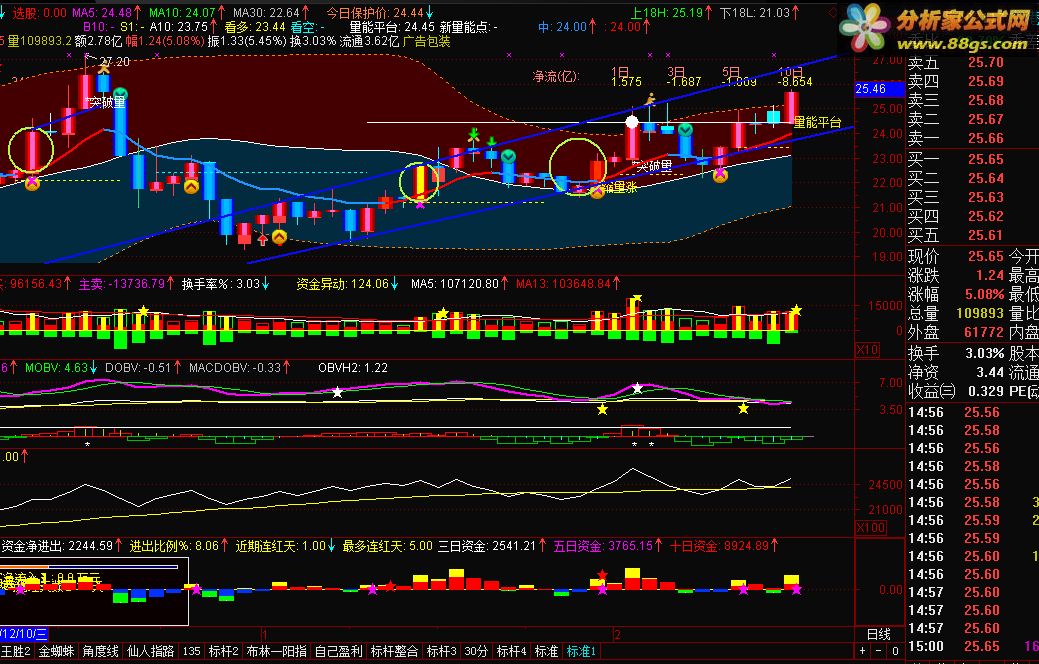Switch to the 标杆2 tab
Image resolution: width=1039 pixels, height=664 pixels.
pyautogui.click(x=223, y=651)
